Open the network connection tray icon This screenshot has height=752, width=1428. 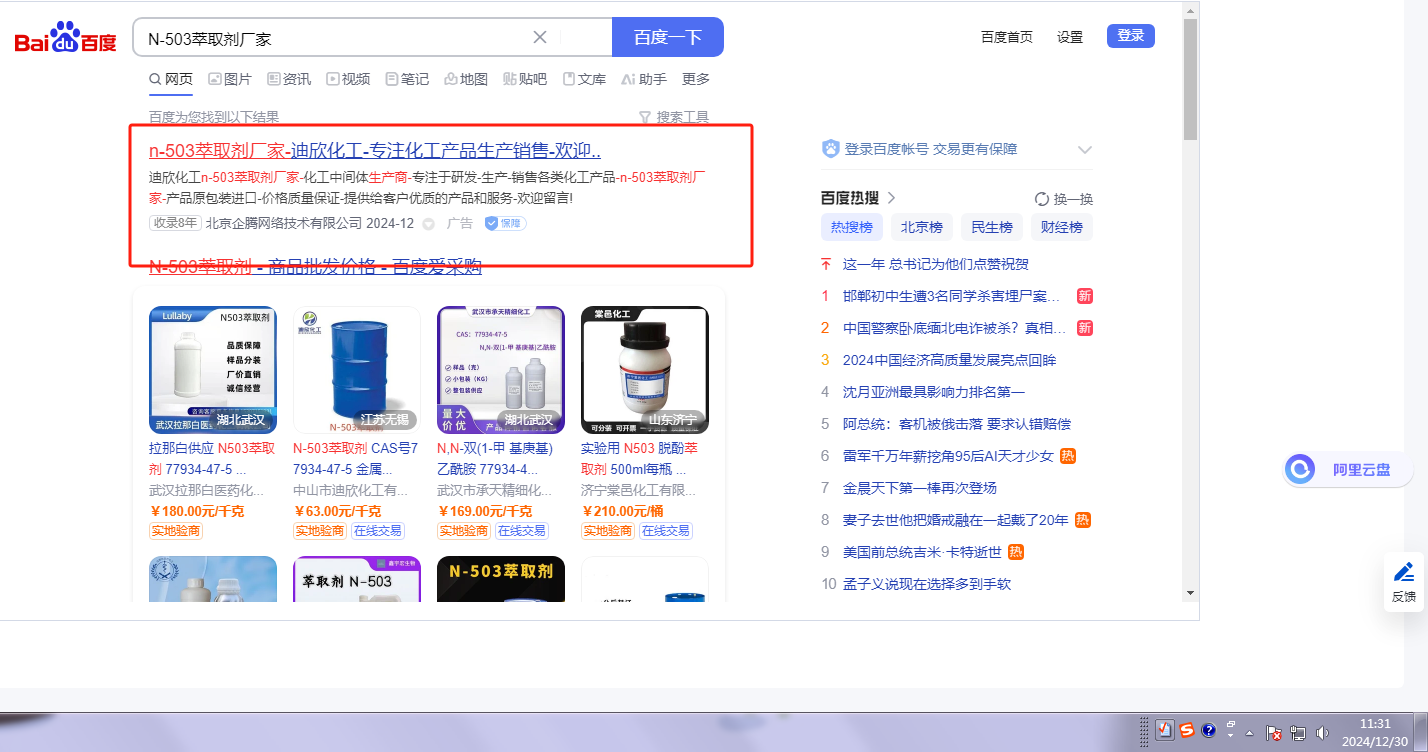pyautogui.click(x=1298, y=732)
